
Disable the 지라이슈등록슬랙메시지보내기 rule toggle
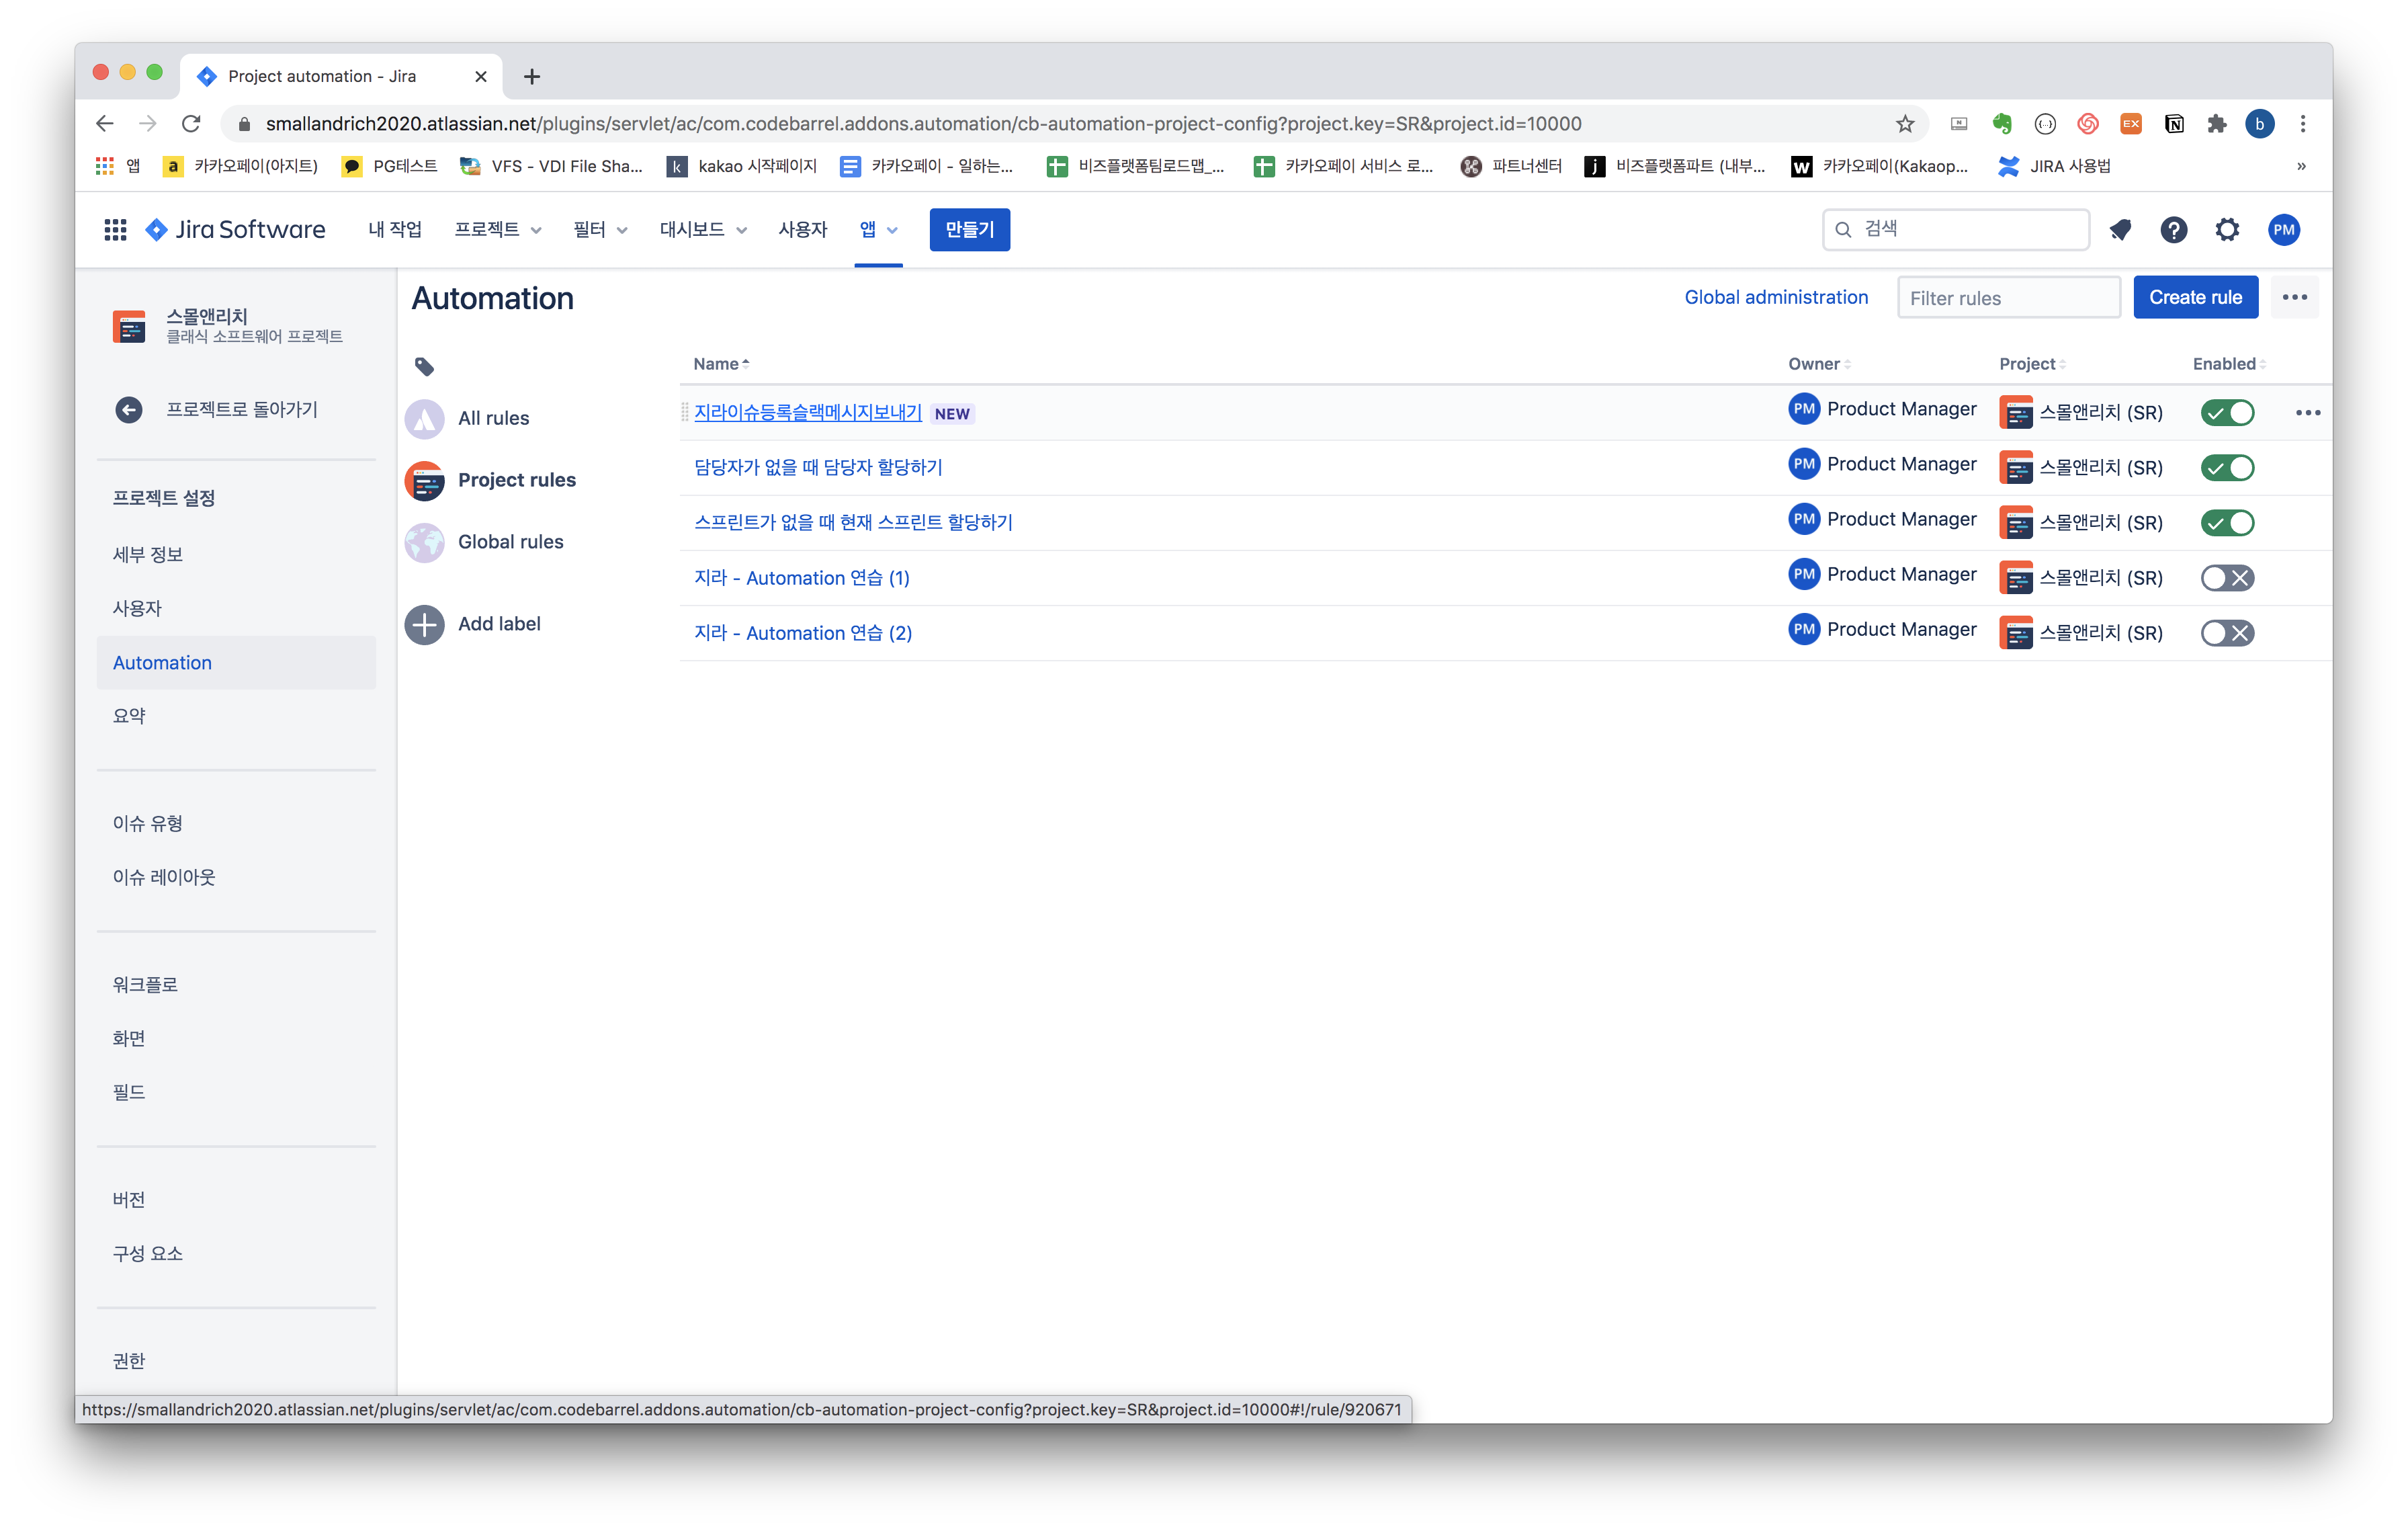[2227, 413]
